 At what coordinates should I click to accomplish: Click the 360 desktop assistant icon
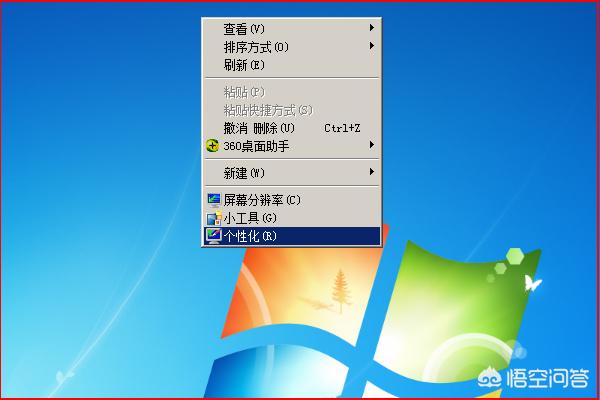tap(212, 146)
